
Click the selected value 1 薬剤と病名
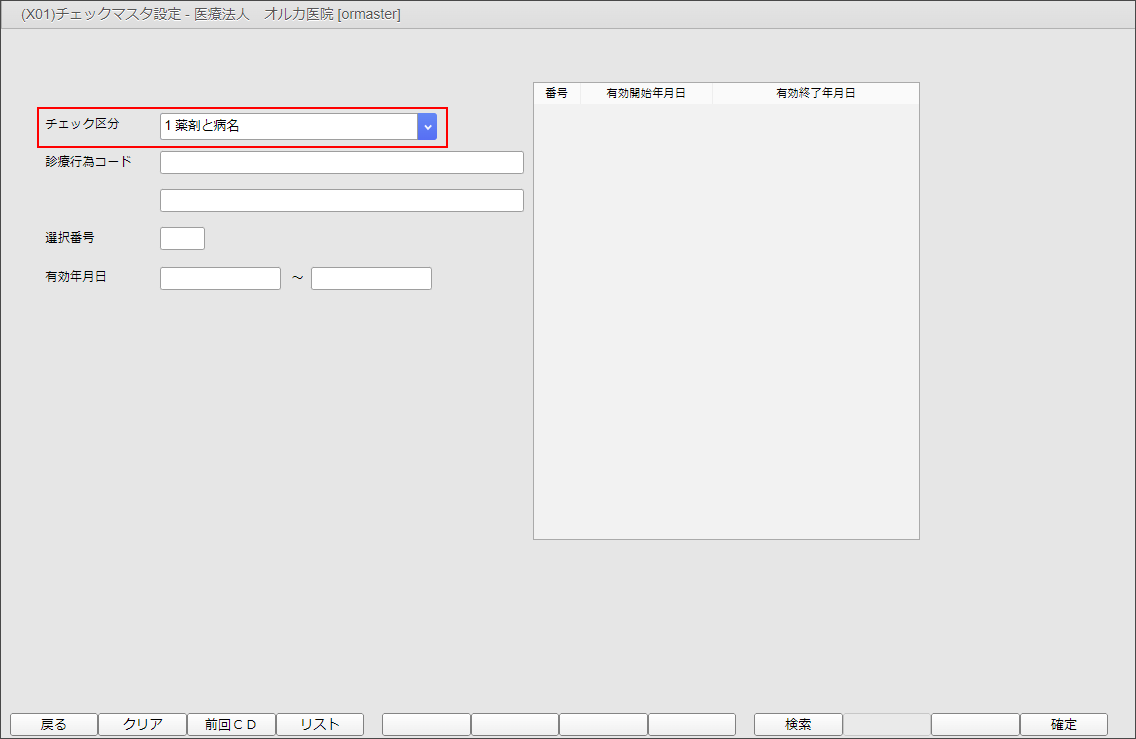click(288, 126)
